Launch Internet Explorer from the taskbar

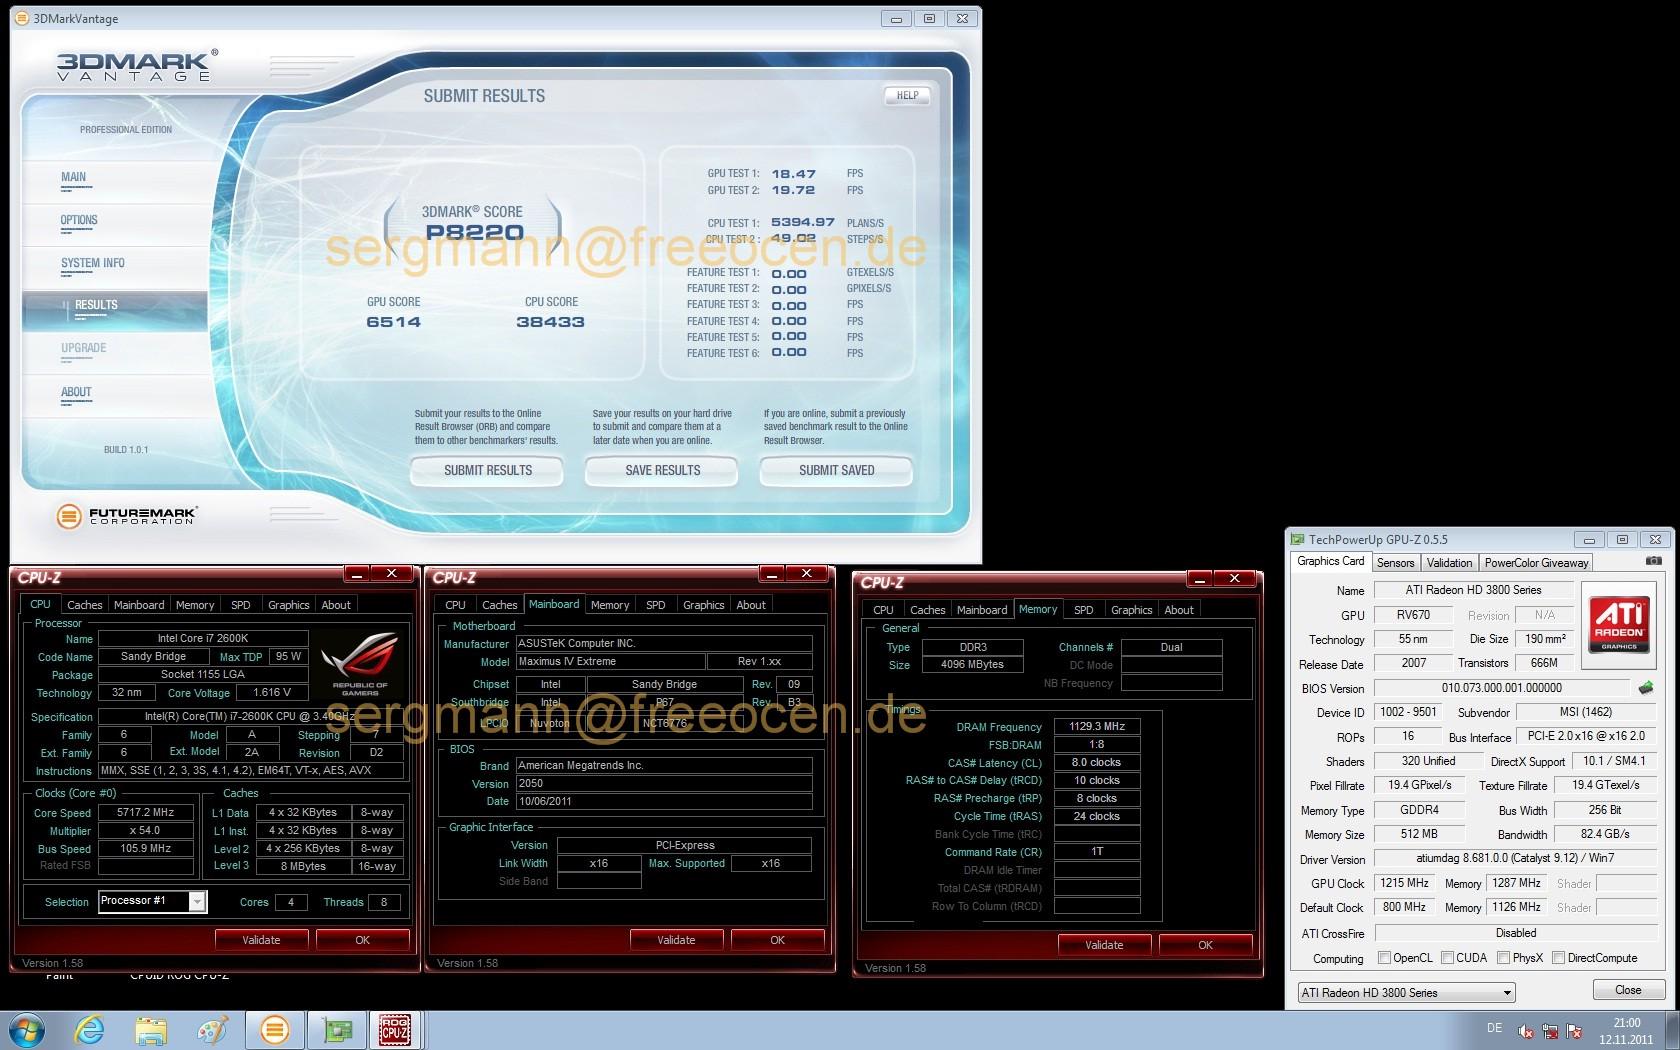pyautogui.click(x=90, y=1030)
